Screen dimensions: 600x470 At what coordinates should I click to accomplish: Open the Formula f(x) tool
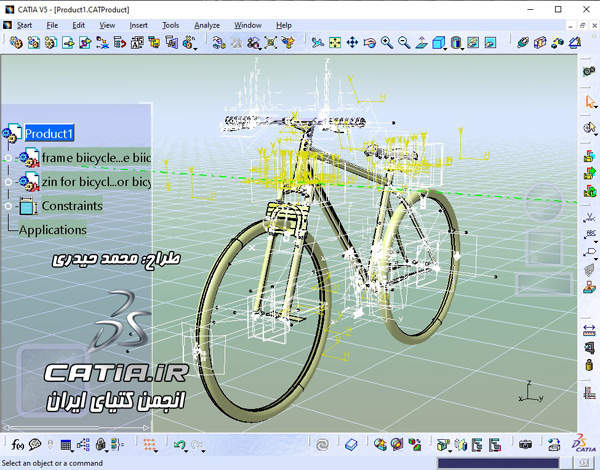pos(17,444)
